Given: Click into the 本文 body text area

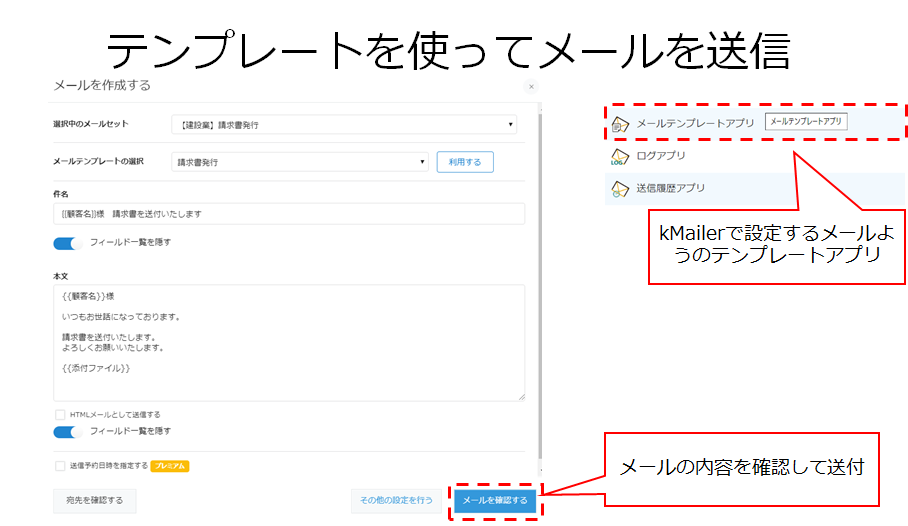Looking at the screenshot, I should [x=289, y=342].
